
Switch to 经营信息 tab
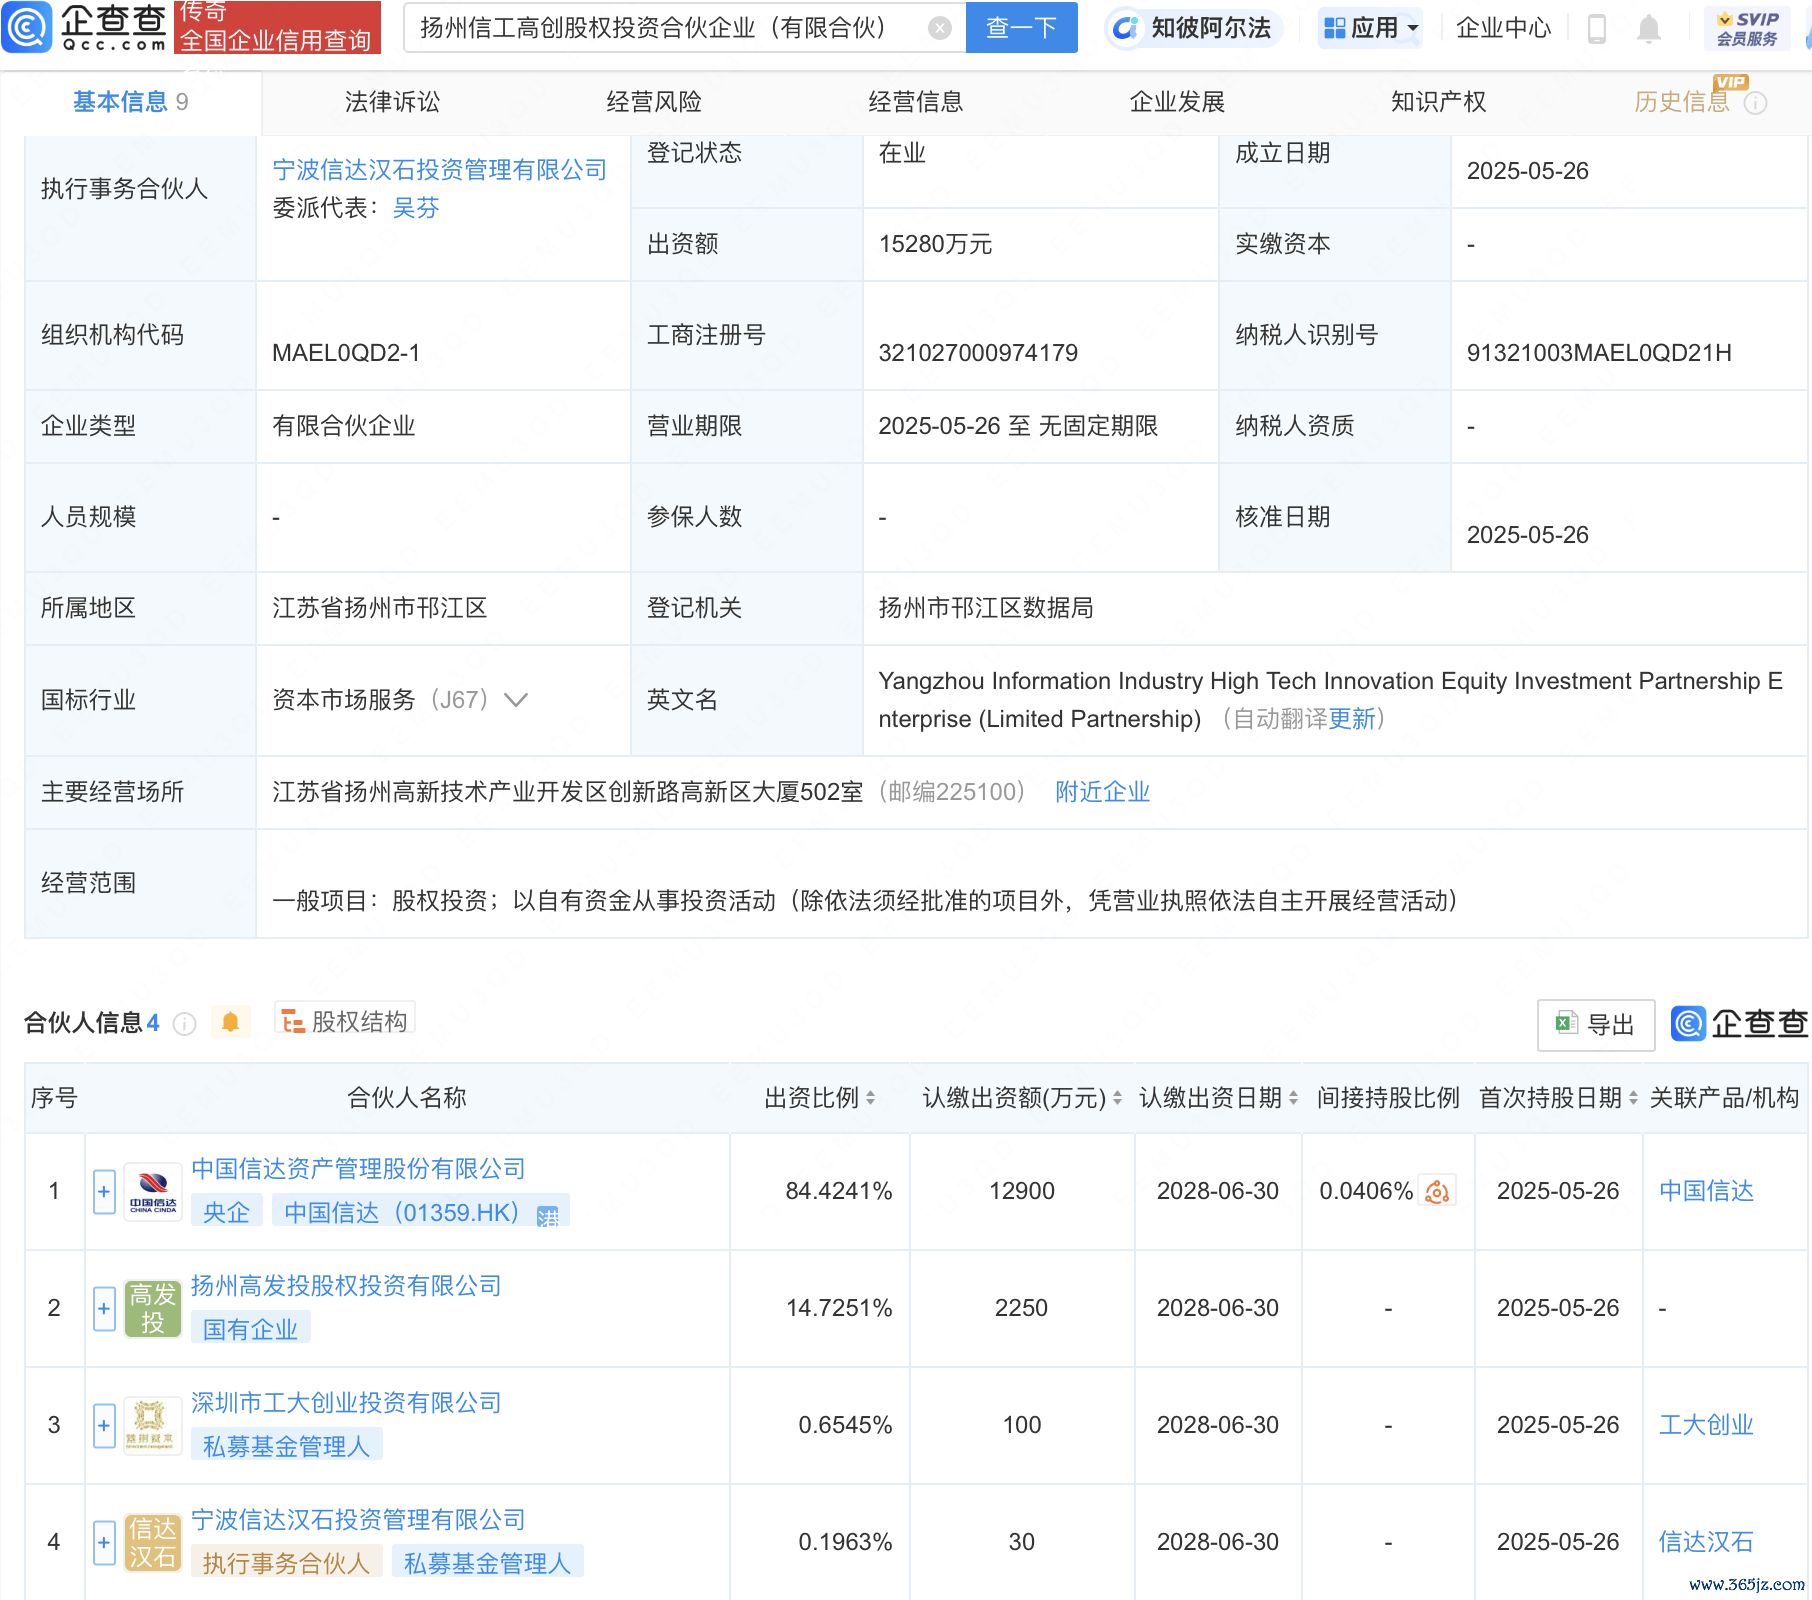point(916,102)
